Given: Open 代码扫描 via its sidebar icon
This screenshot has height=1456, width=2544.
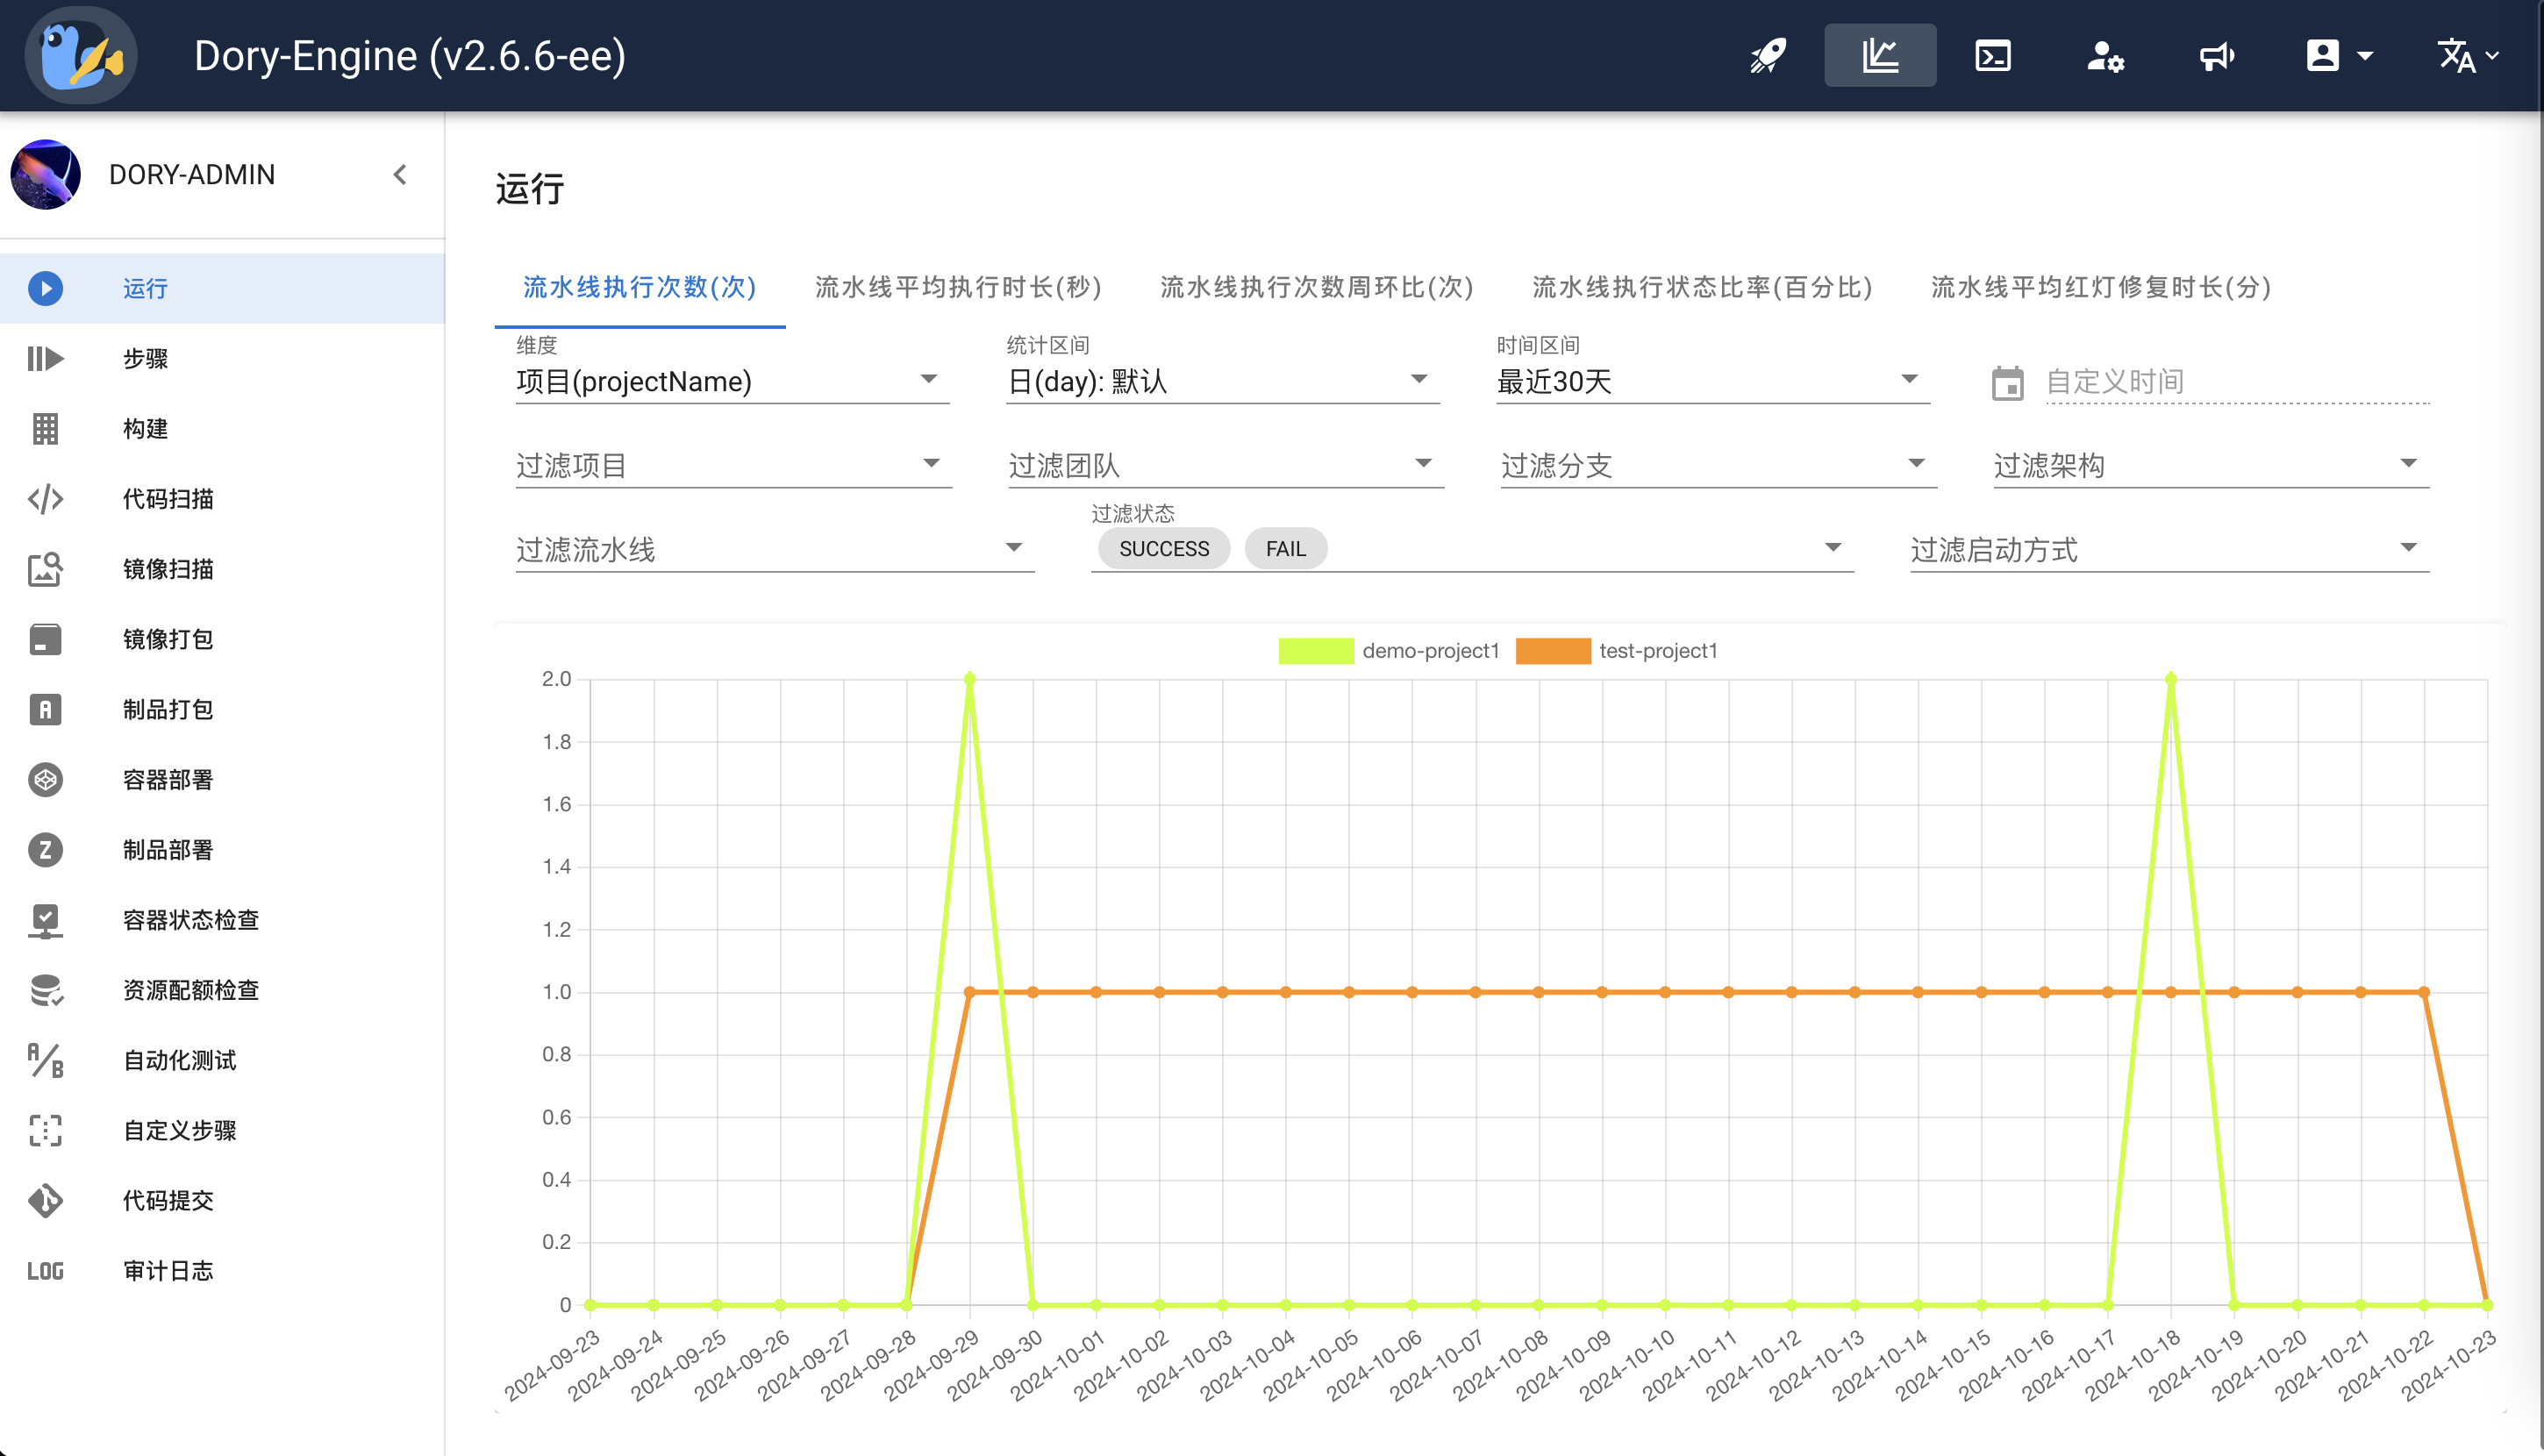Looking at the screenshot, I should pyautogui.click(x=45, y=499).
